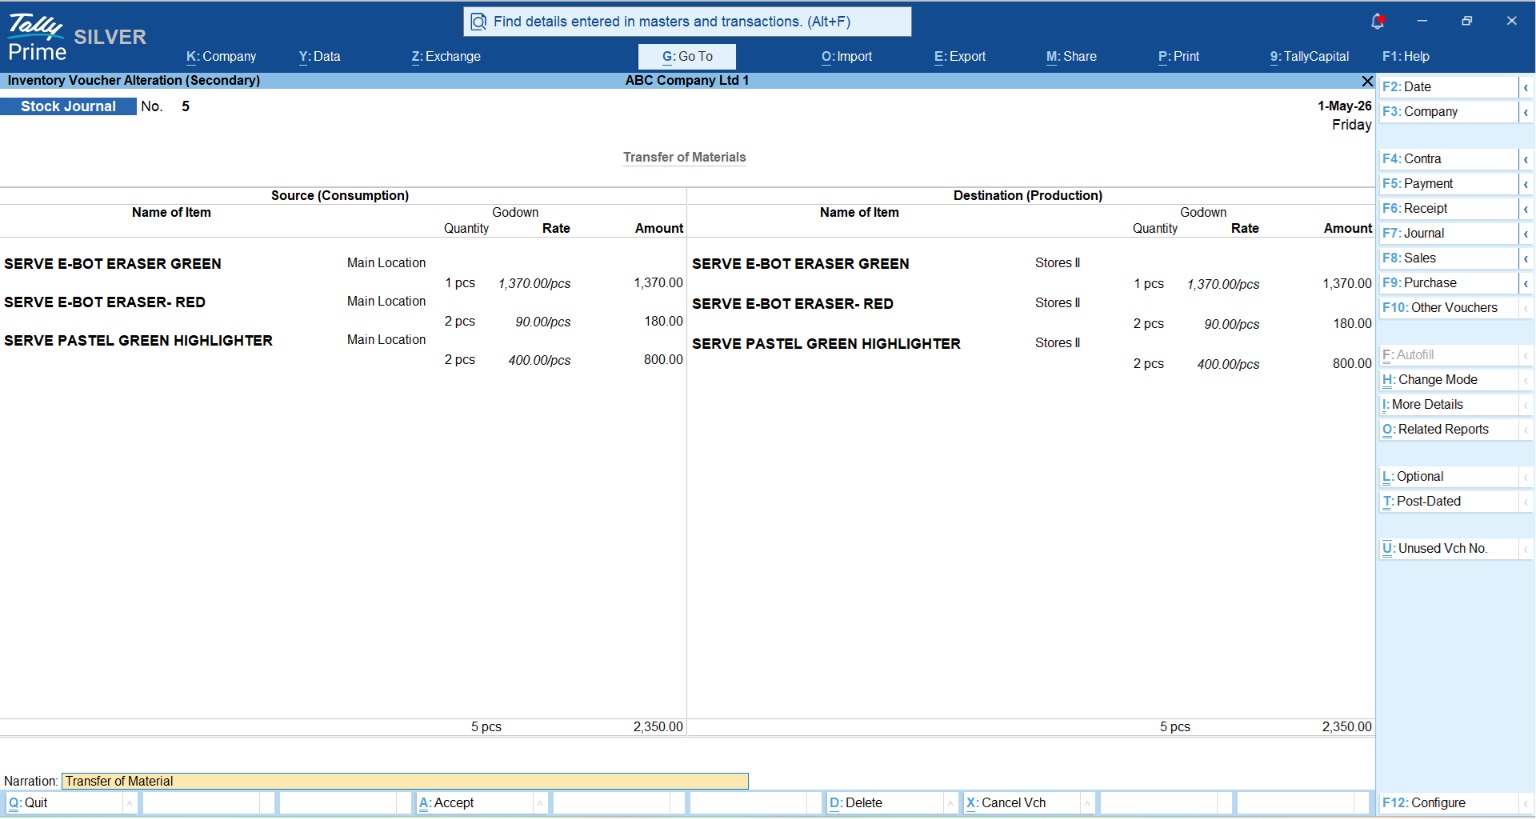Open the E: Export menu
This screenshot has width=1536, height=819.
coord(960,57)
